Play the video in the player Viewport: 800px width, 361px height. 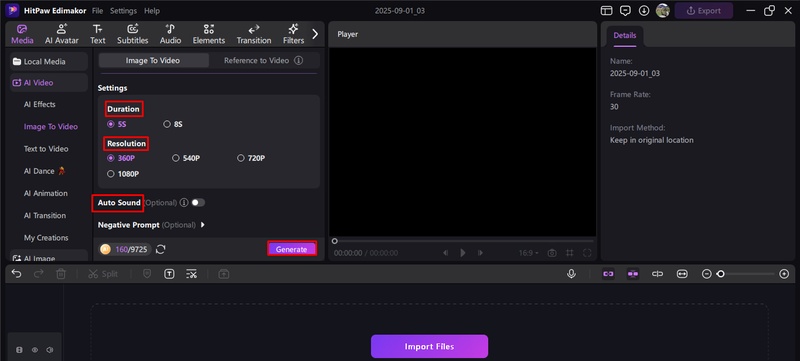click(x=463, y=253)
